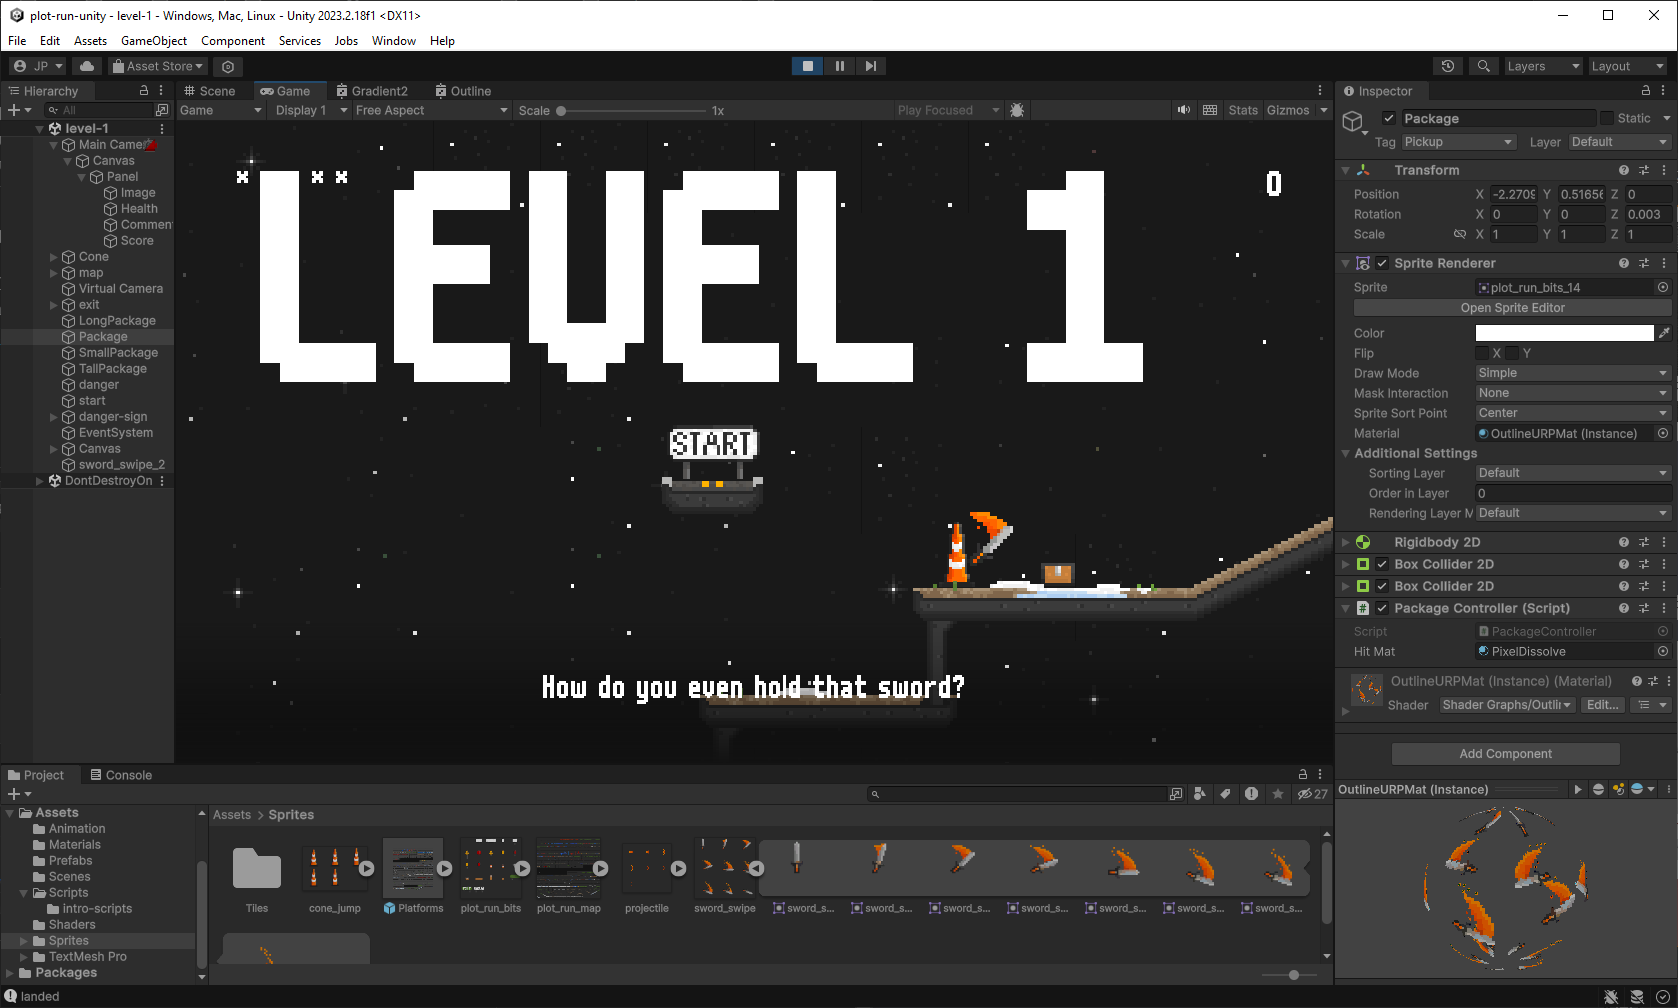1678x1008 pixels.
Task: Open Undo History icon
Action: point(1447,66)
